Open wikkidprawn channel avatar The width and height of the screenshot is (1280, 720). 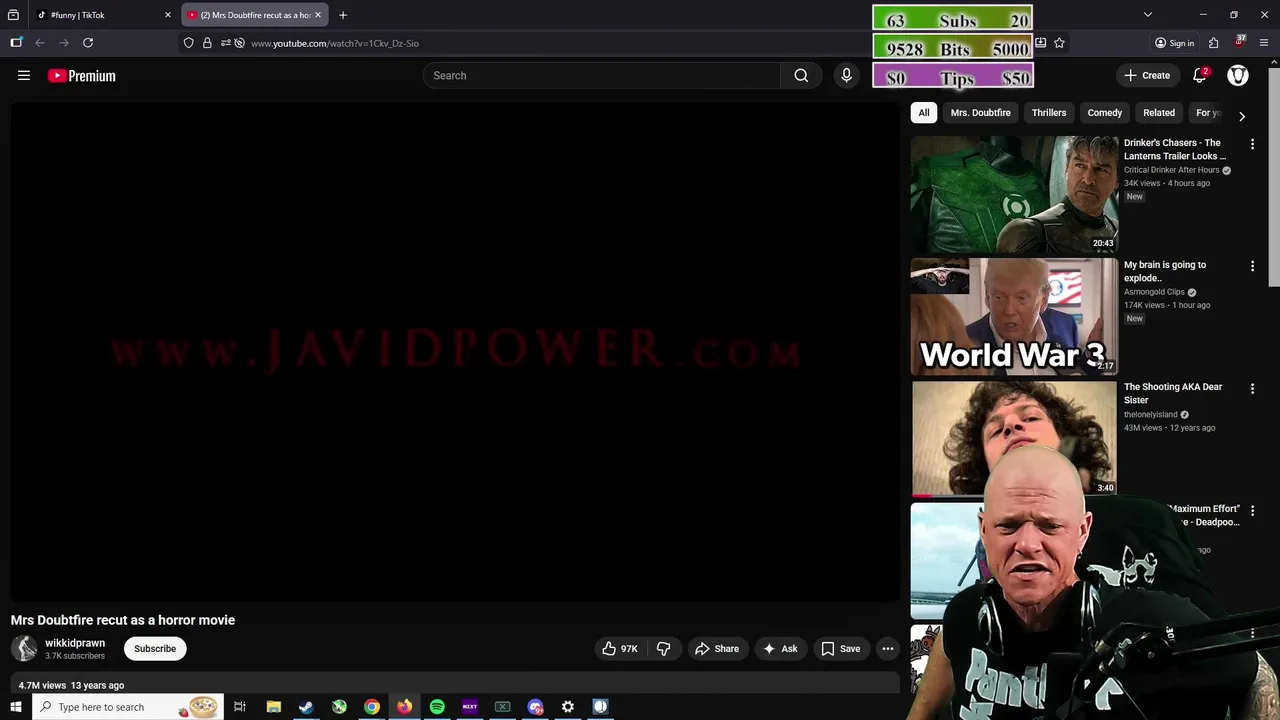point(24,648)
